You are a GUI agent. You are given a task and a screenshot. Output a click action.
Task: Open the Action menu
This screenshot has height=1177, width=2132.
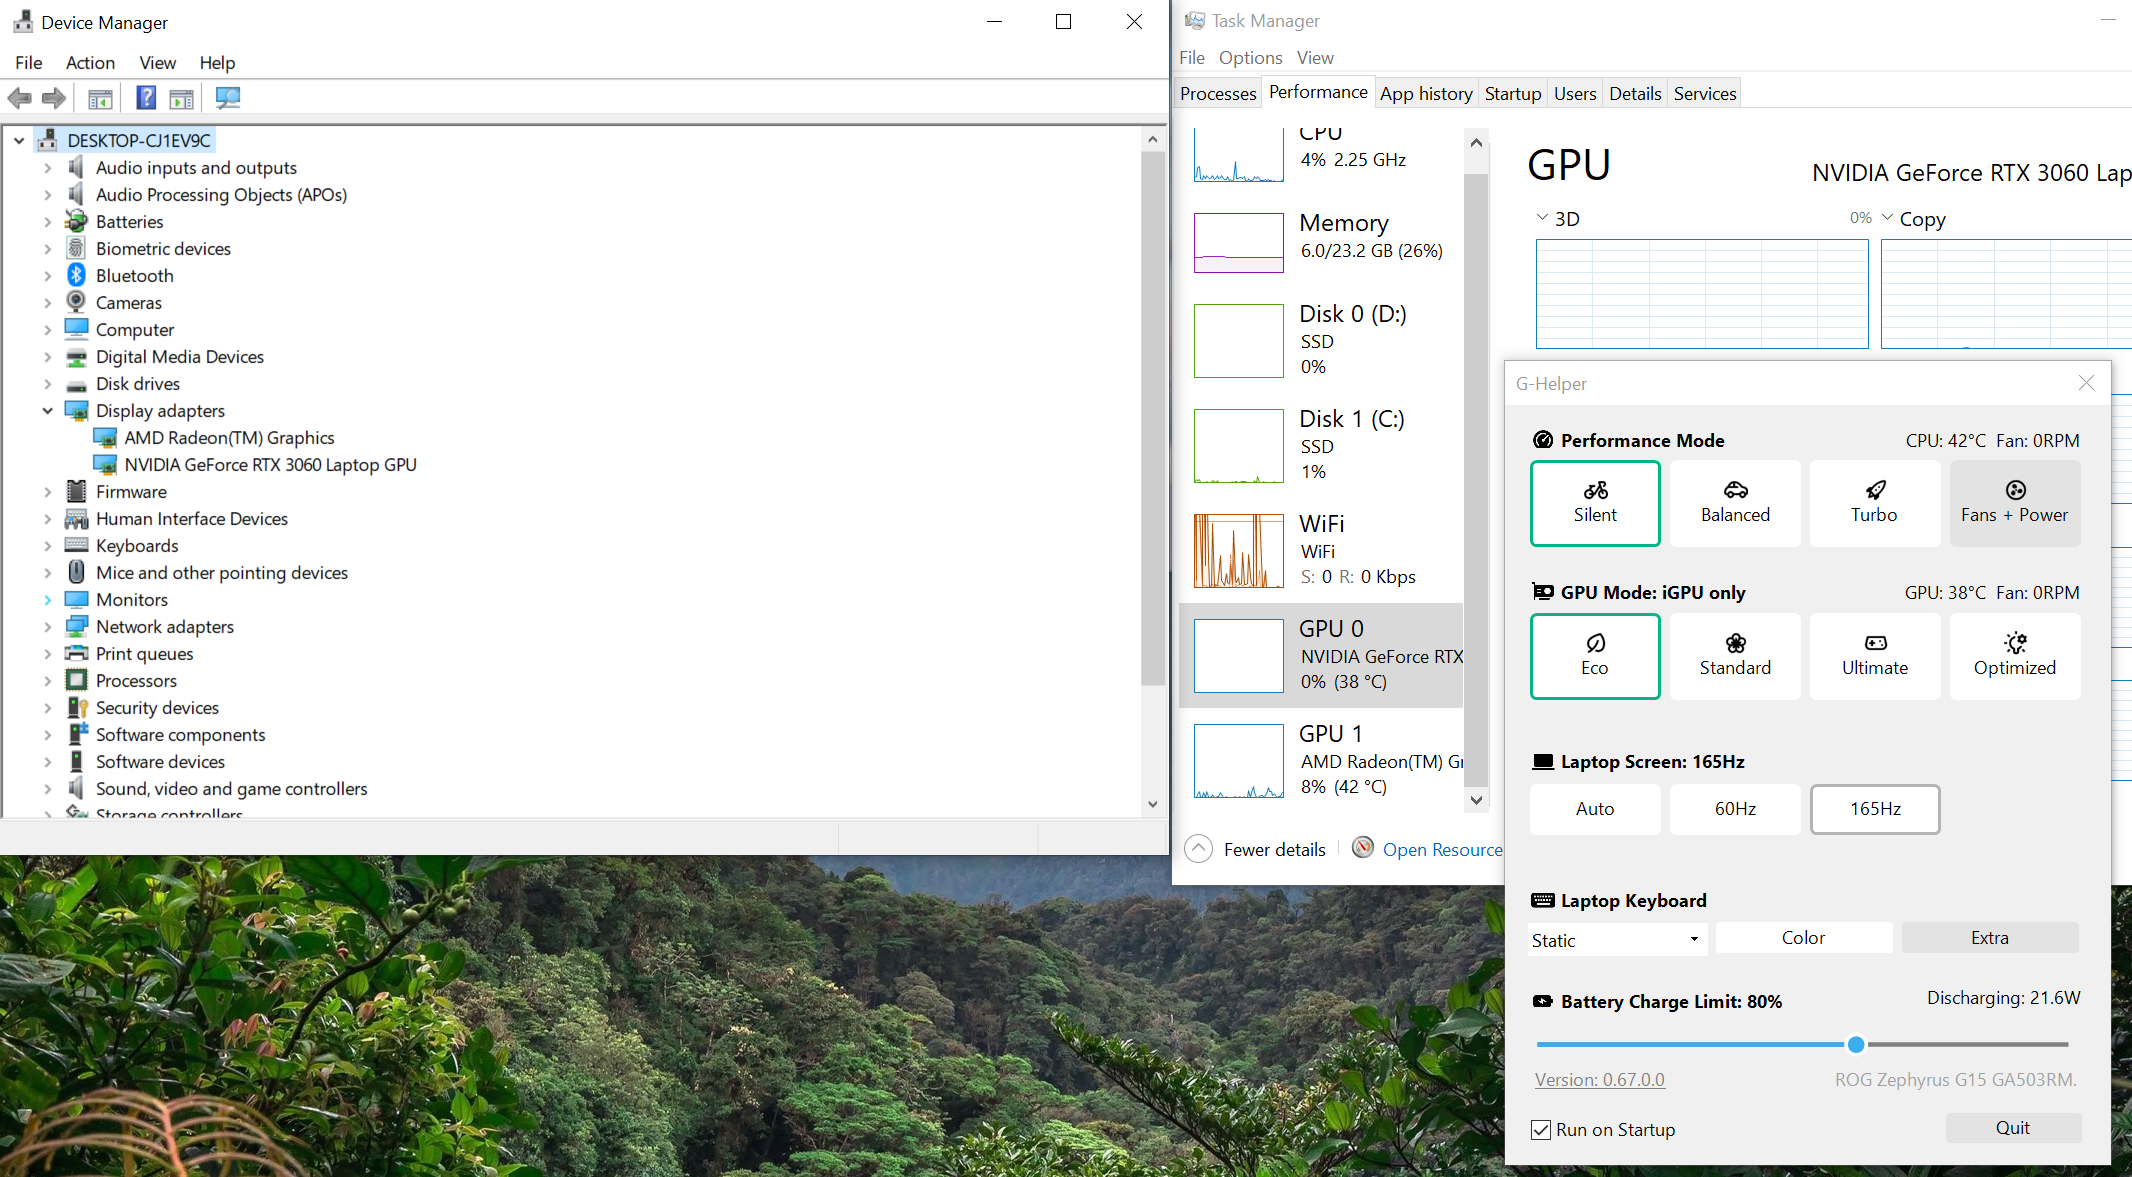tap(90, 62)
